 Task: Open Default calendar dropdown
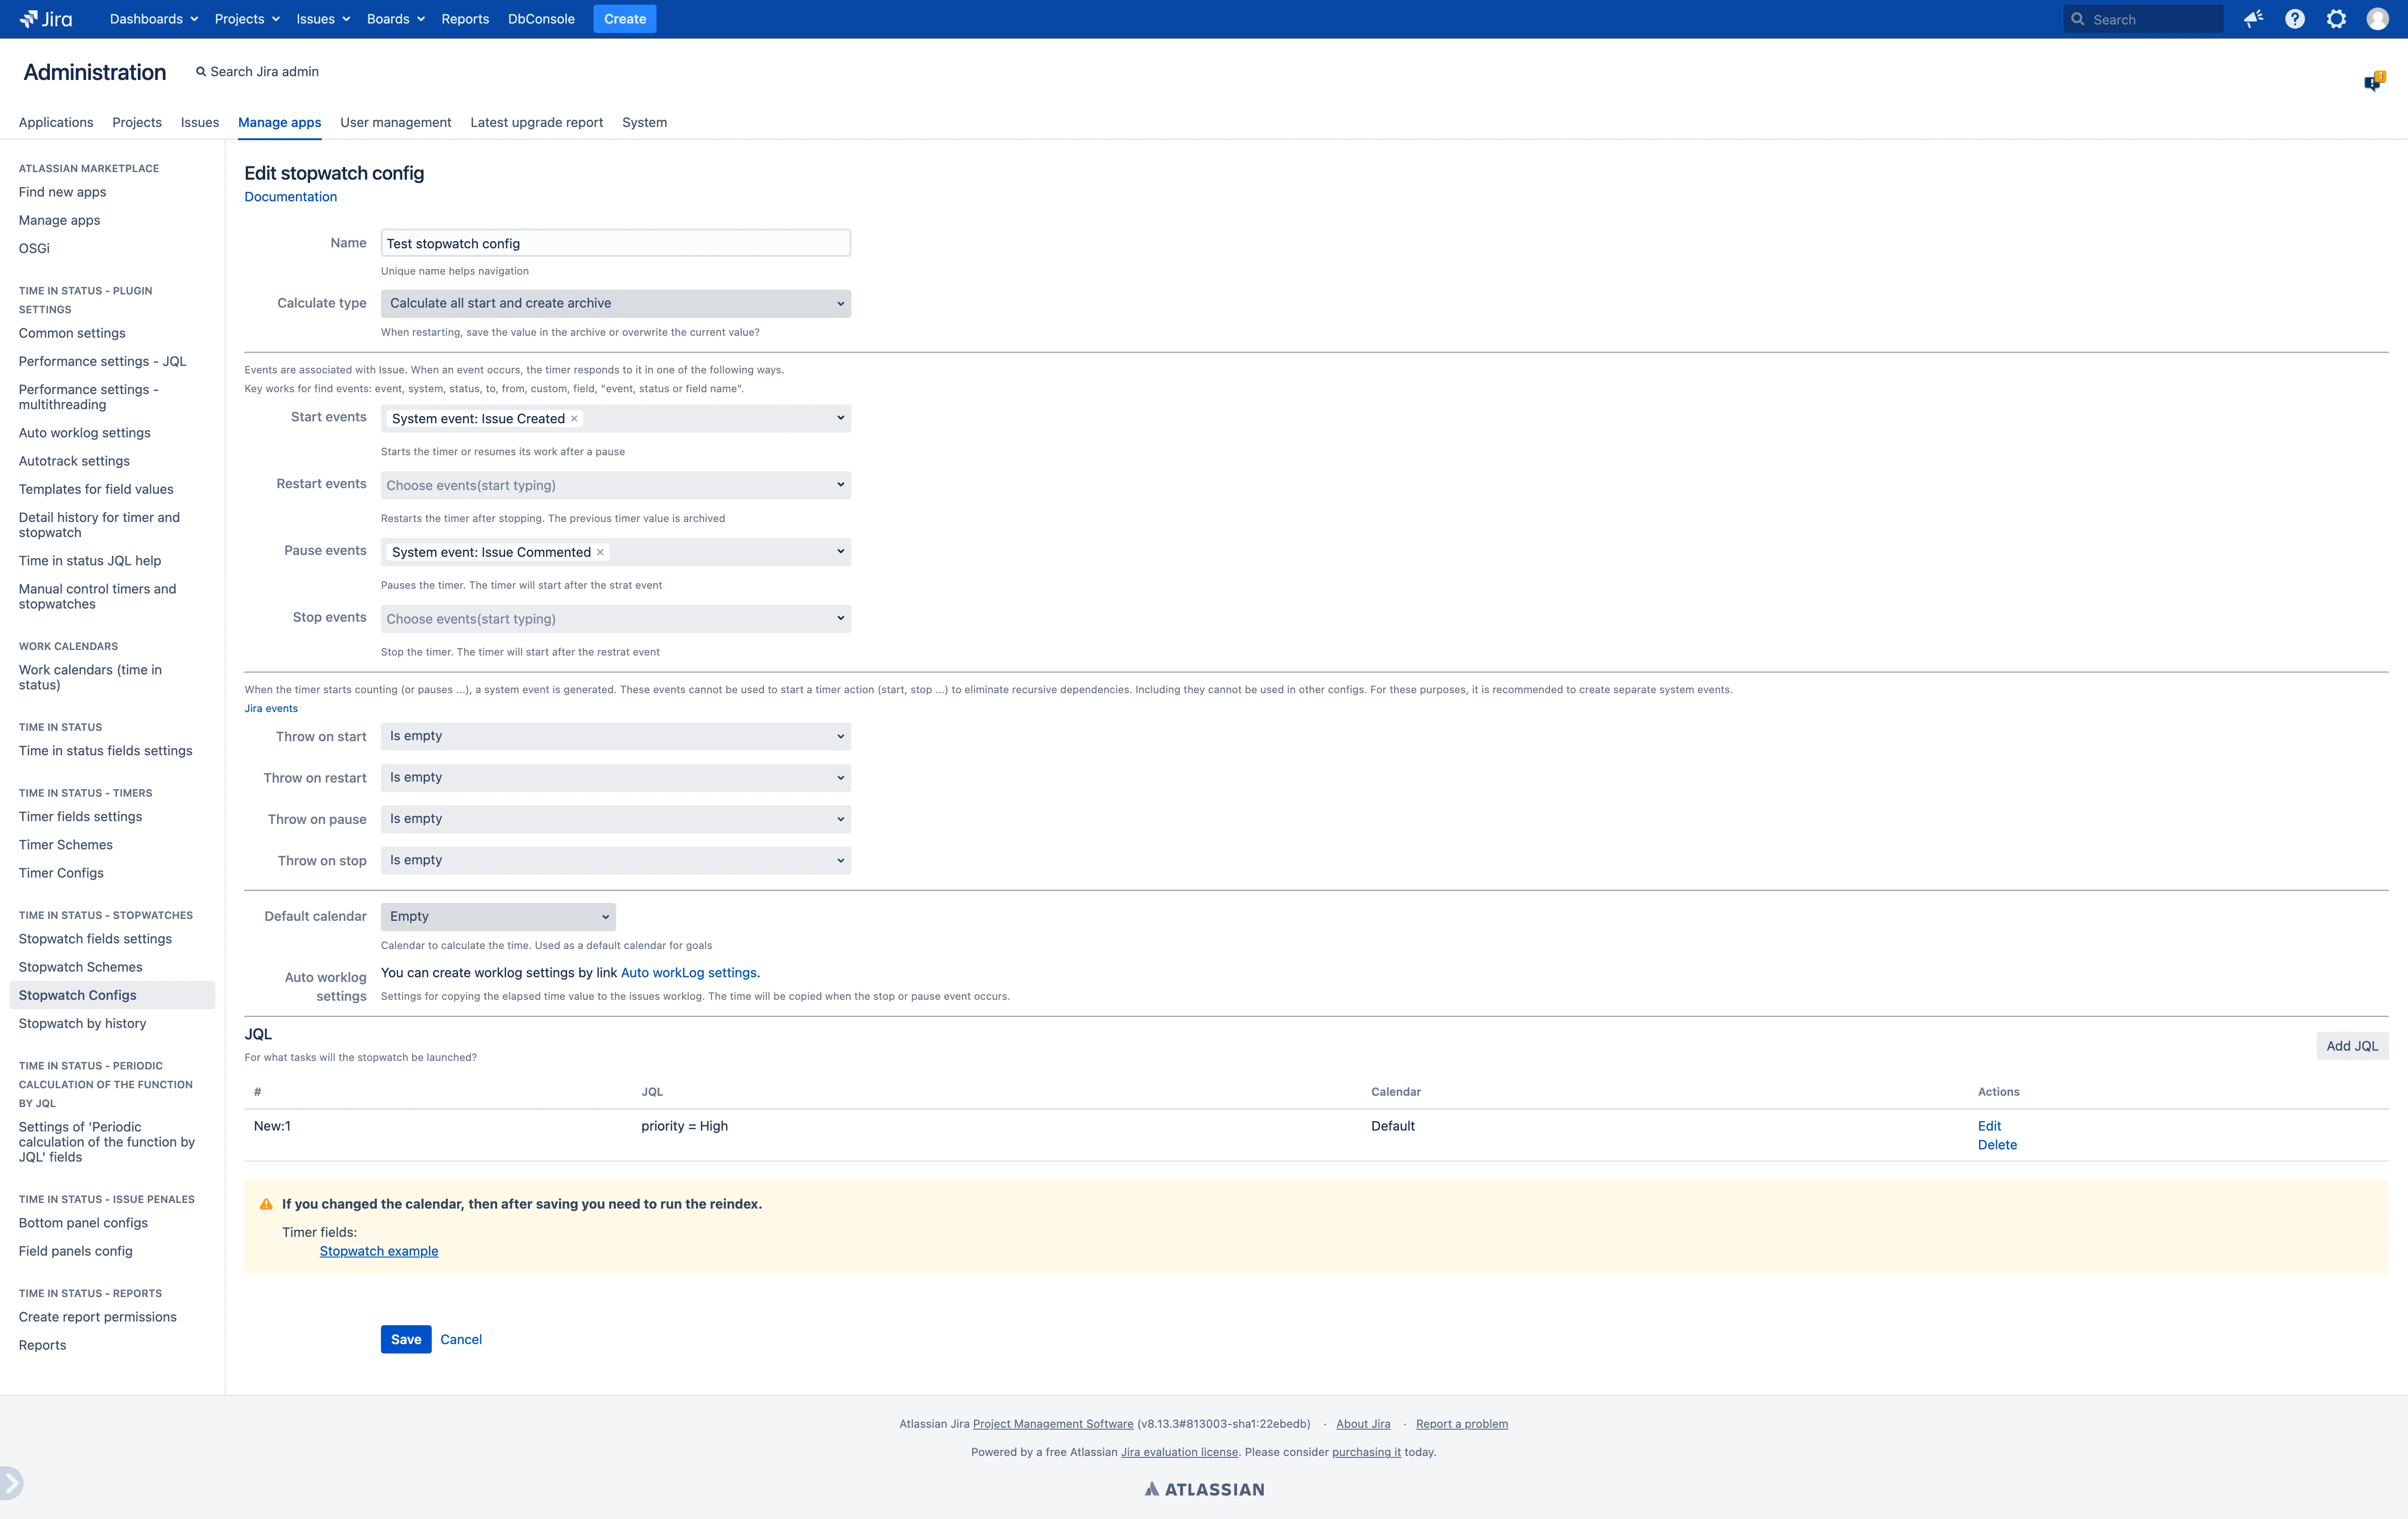point(498,916)
